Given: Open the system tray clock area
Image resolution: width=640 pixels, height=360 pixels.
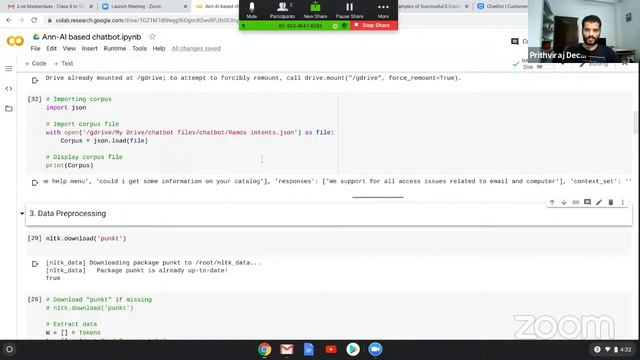Looking at the screenshot, I should [x=614, y=349].
